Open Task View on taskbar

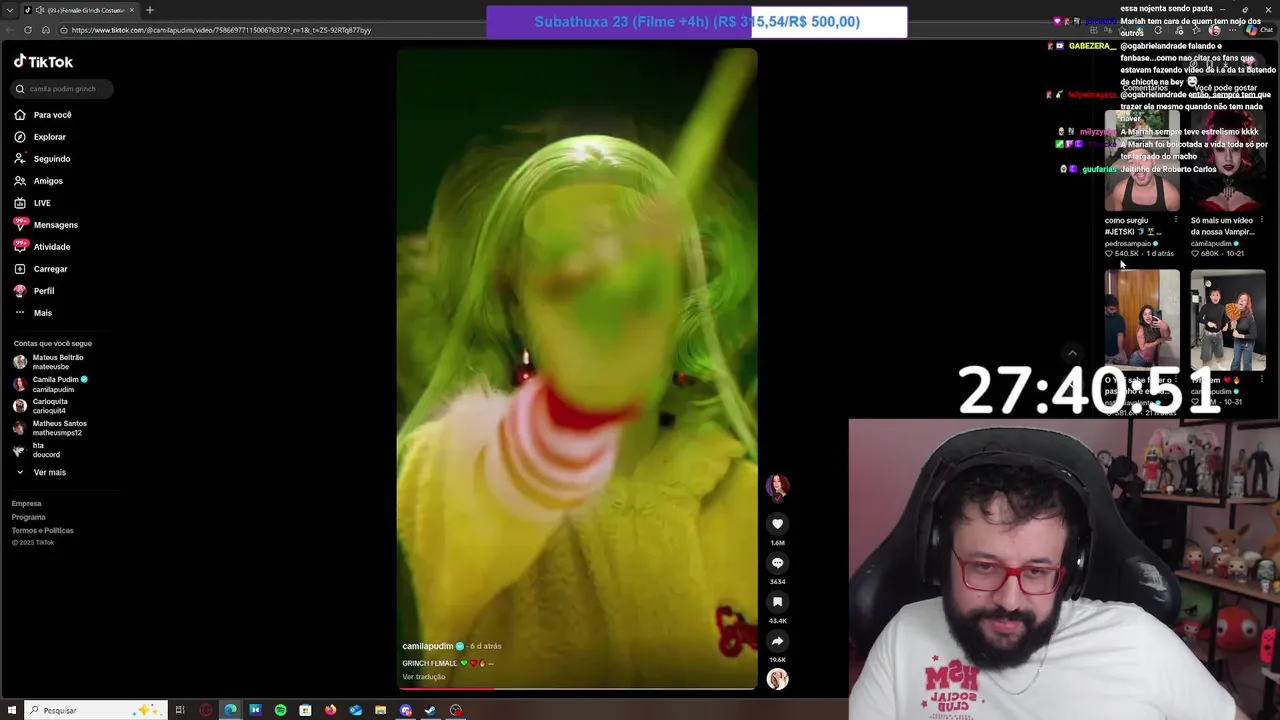click(x=180, y=710)
